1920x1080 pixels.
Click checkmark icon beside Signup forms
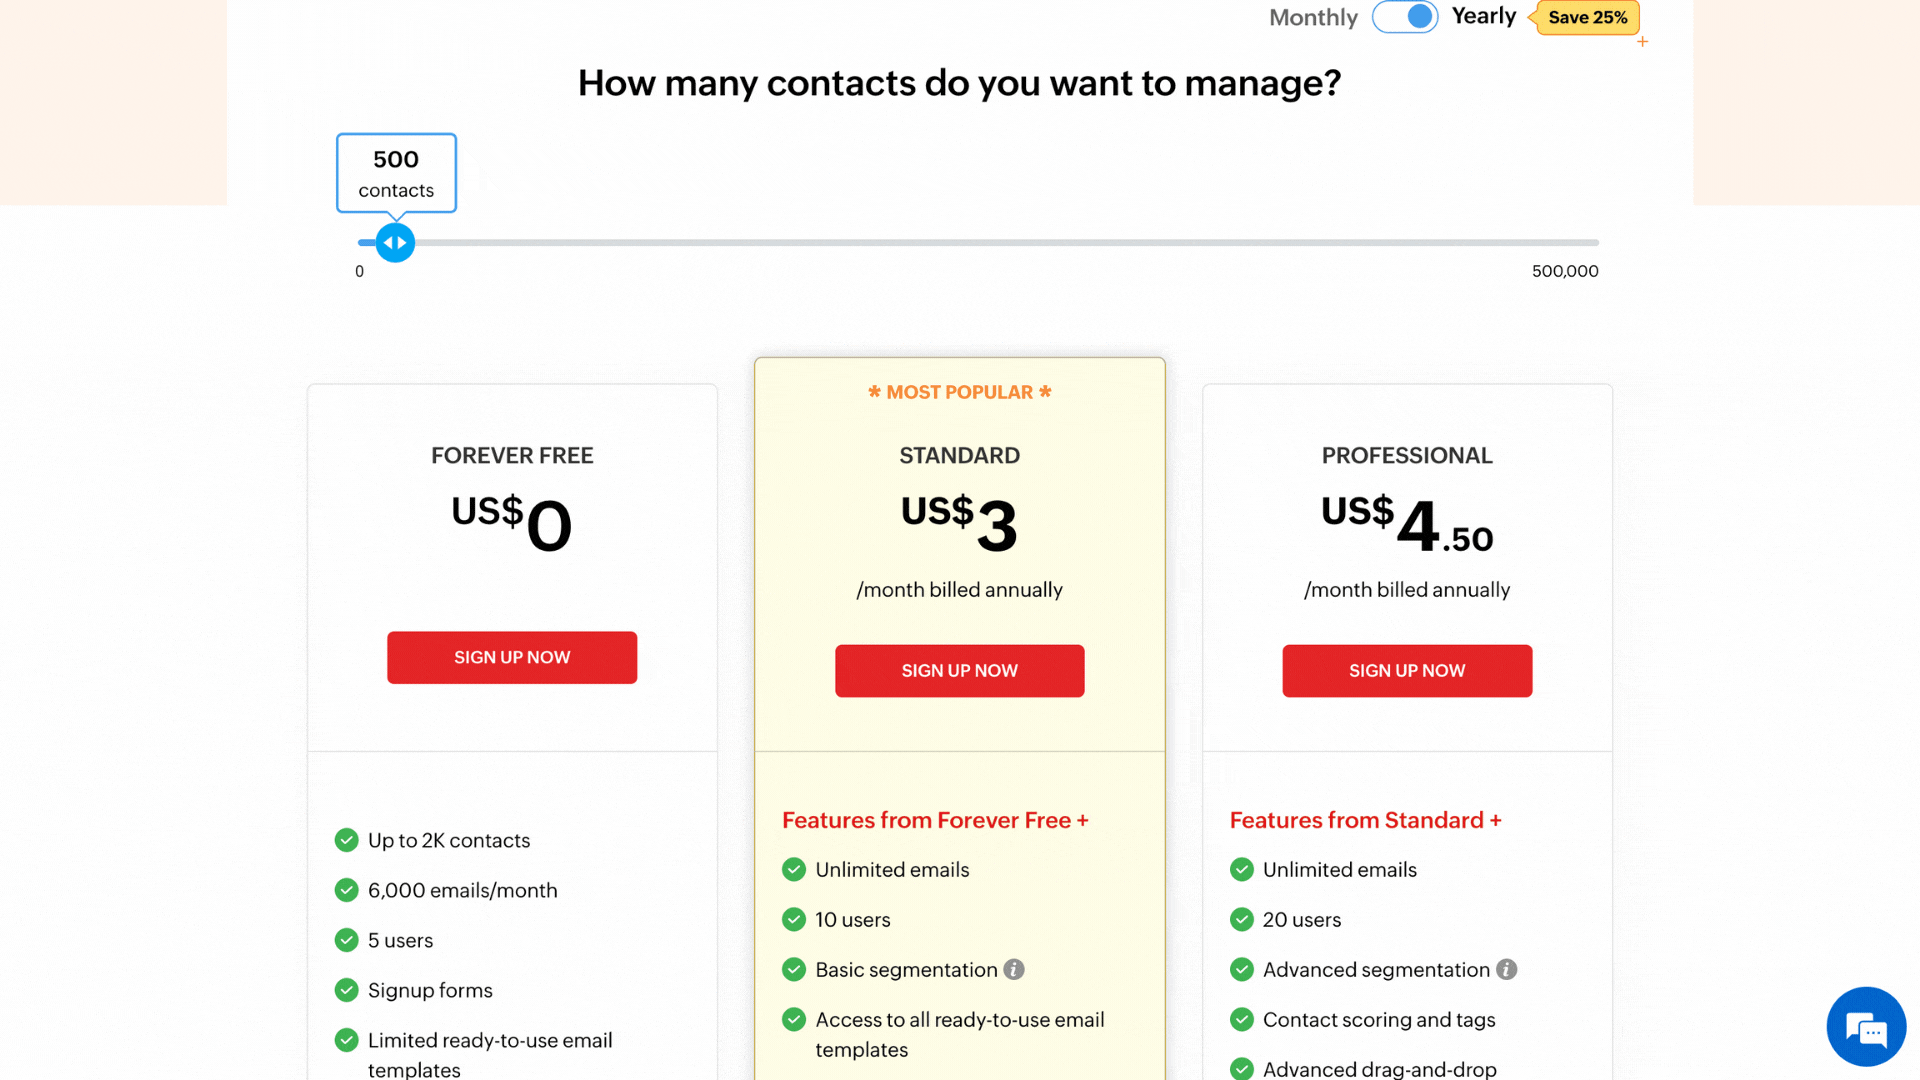coord(347,990)
